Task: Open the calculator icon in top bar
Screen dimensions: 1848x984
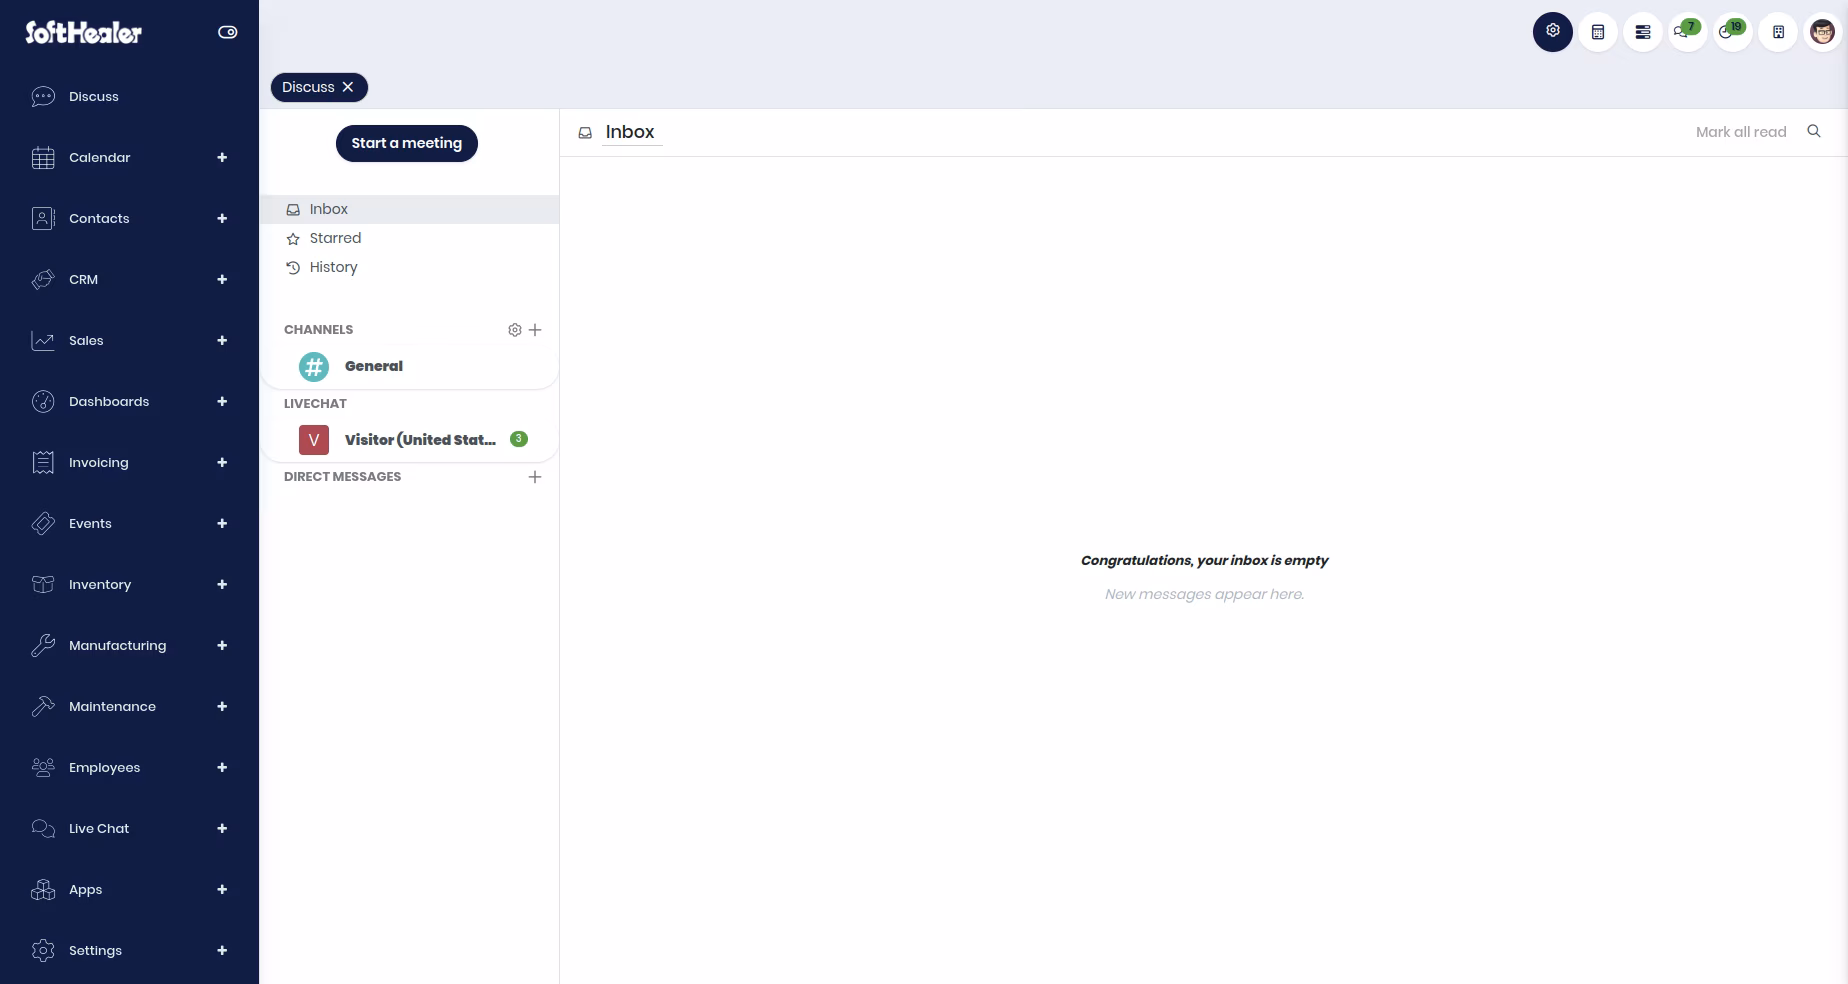Action: 1598,32
